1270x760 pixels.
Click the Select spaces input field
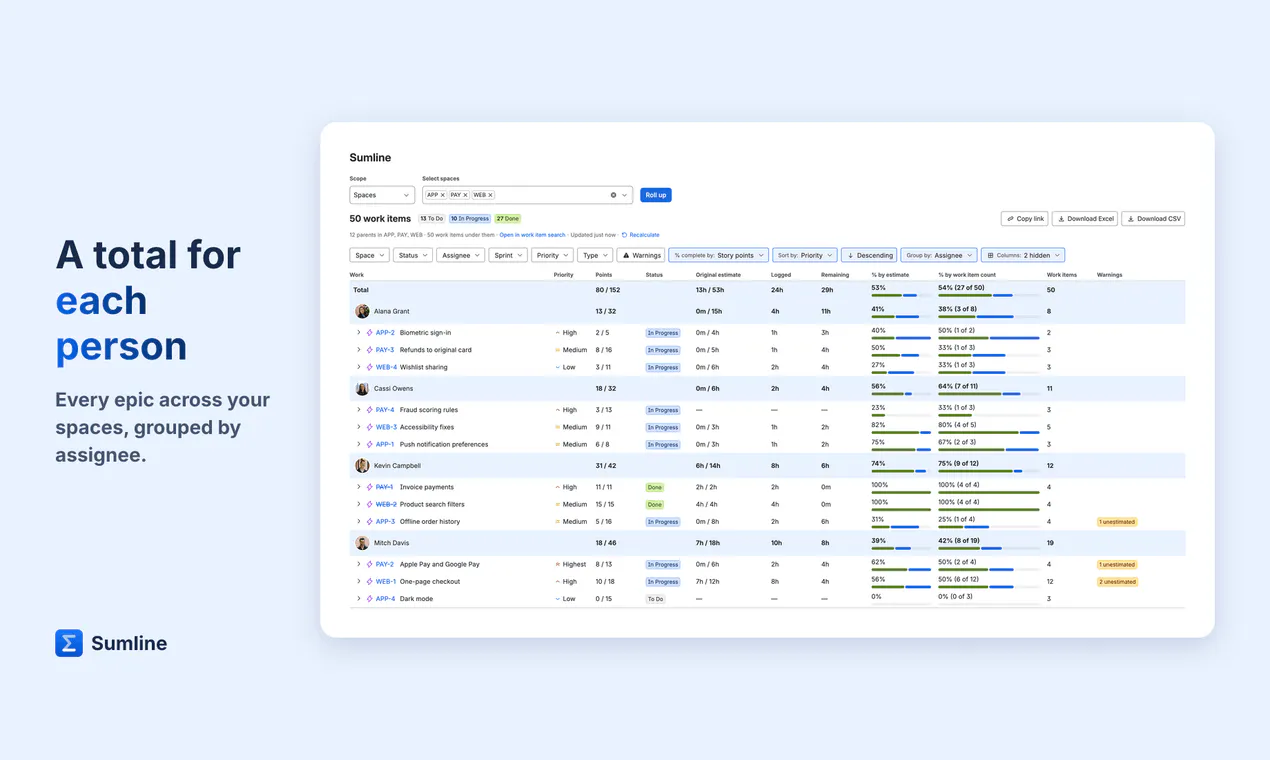pos(527,195)
